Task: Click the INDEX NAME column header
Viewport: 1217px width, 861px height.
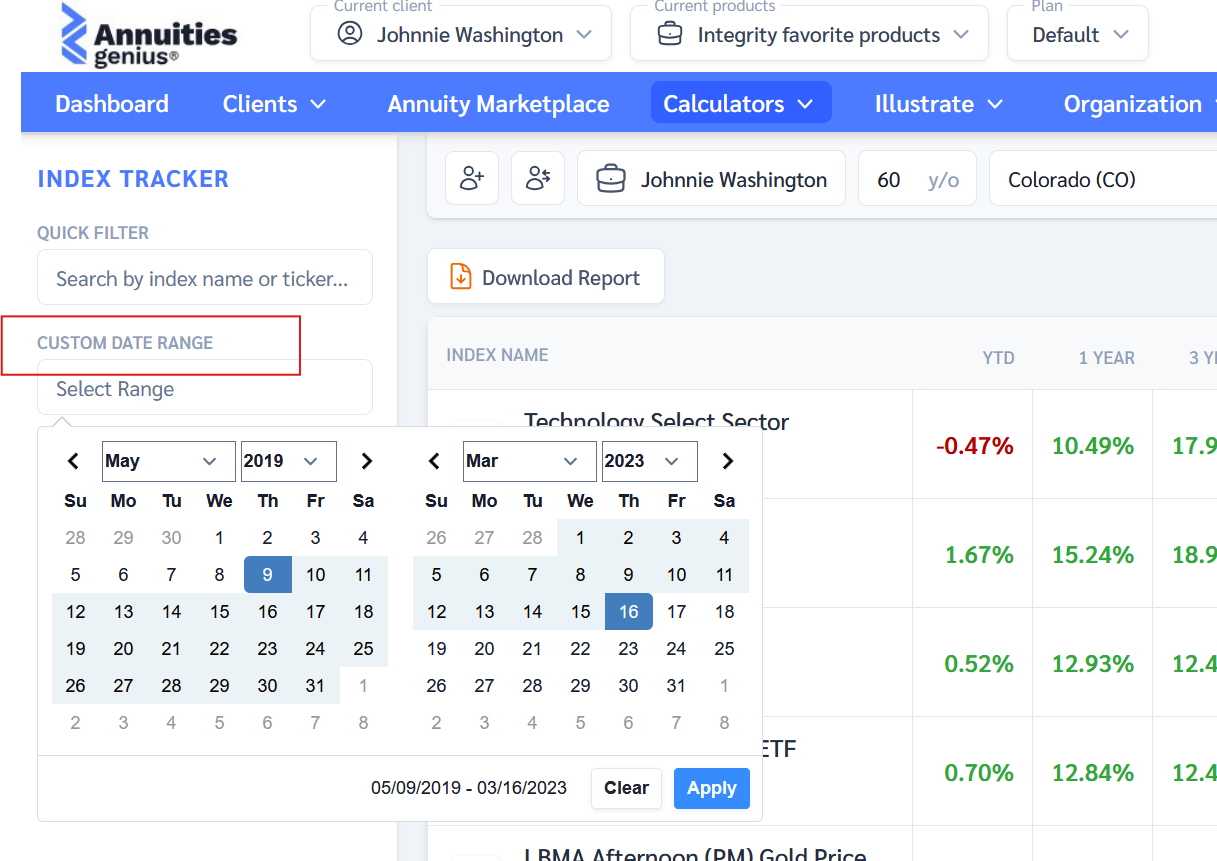Action: click(497, 355)
